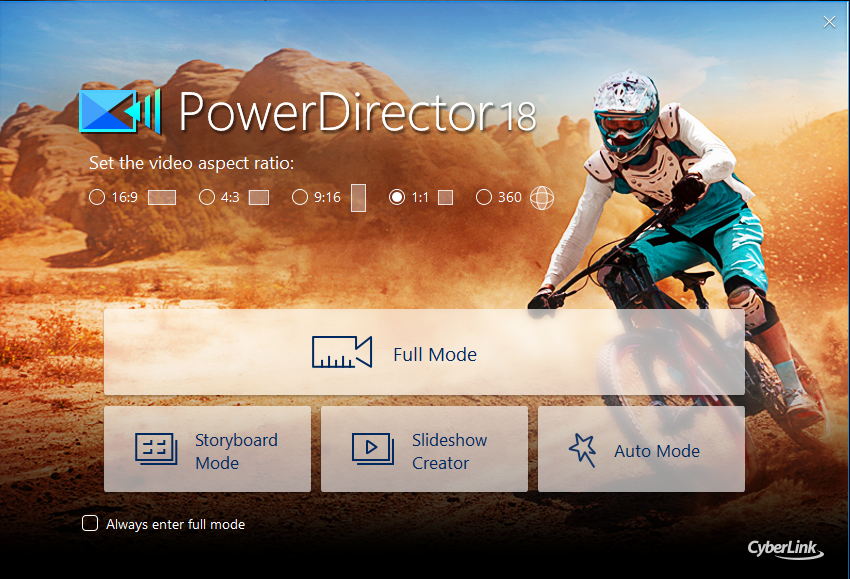Start the Slideshow Creator
The height and width of the screenshot is (579, 850).
[424, 448]
